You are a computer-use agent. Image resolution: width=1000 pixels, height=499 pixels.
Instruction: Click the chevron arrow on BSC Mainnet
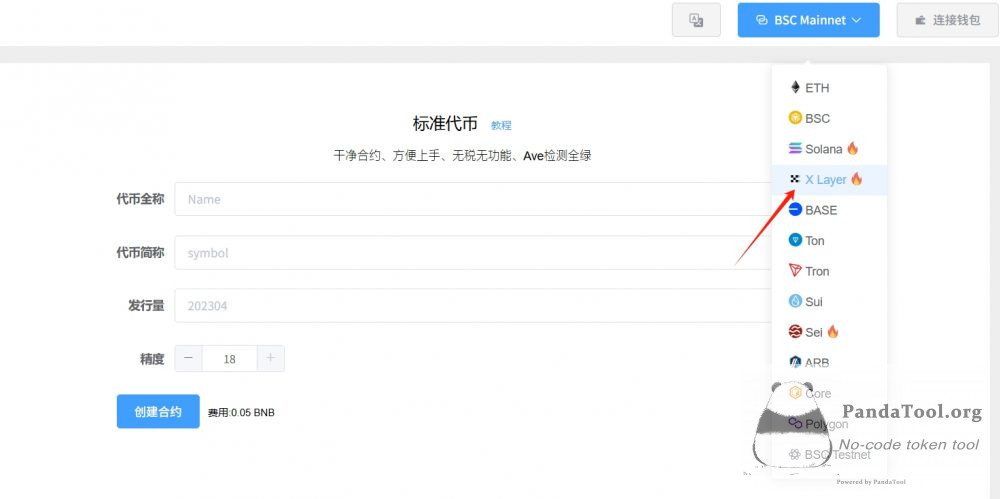[857, 20]
